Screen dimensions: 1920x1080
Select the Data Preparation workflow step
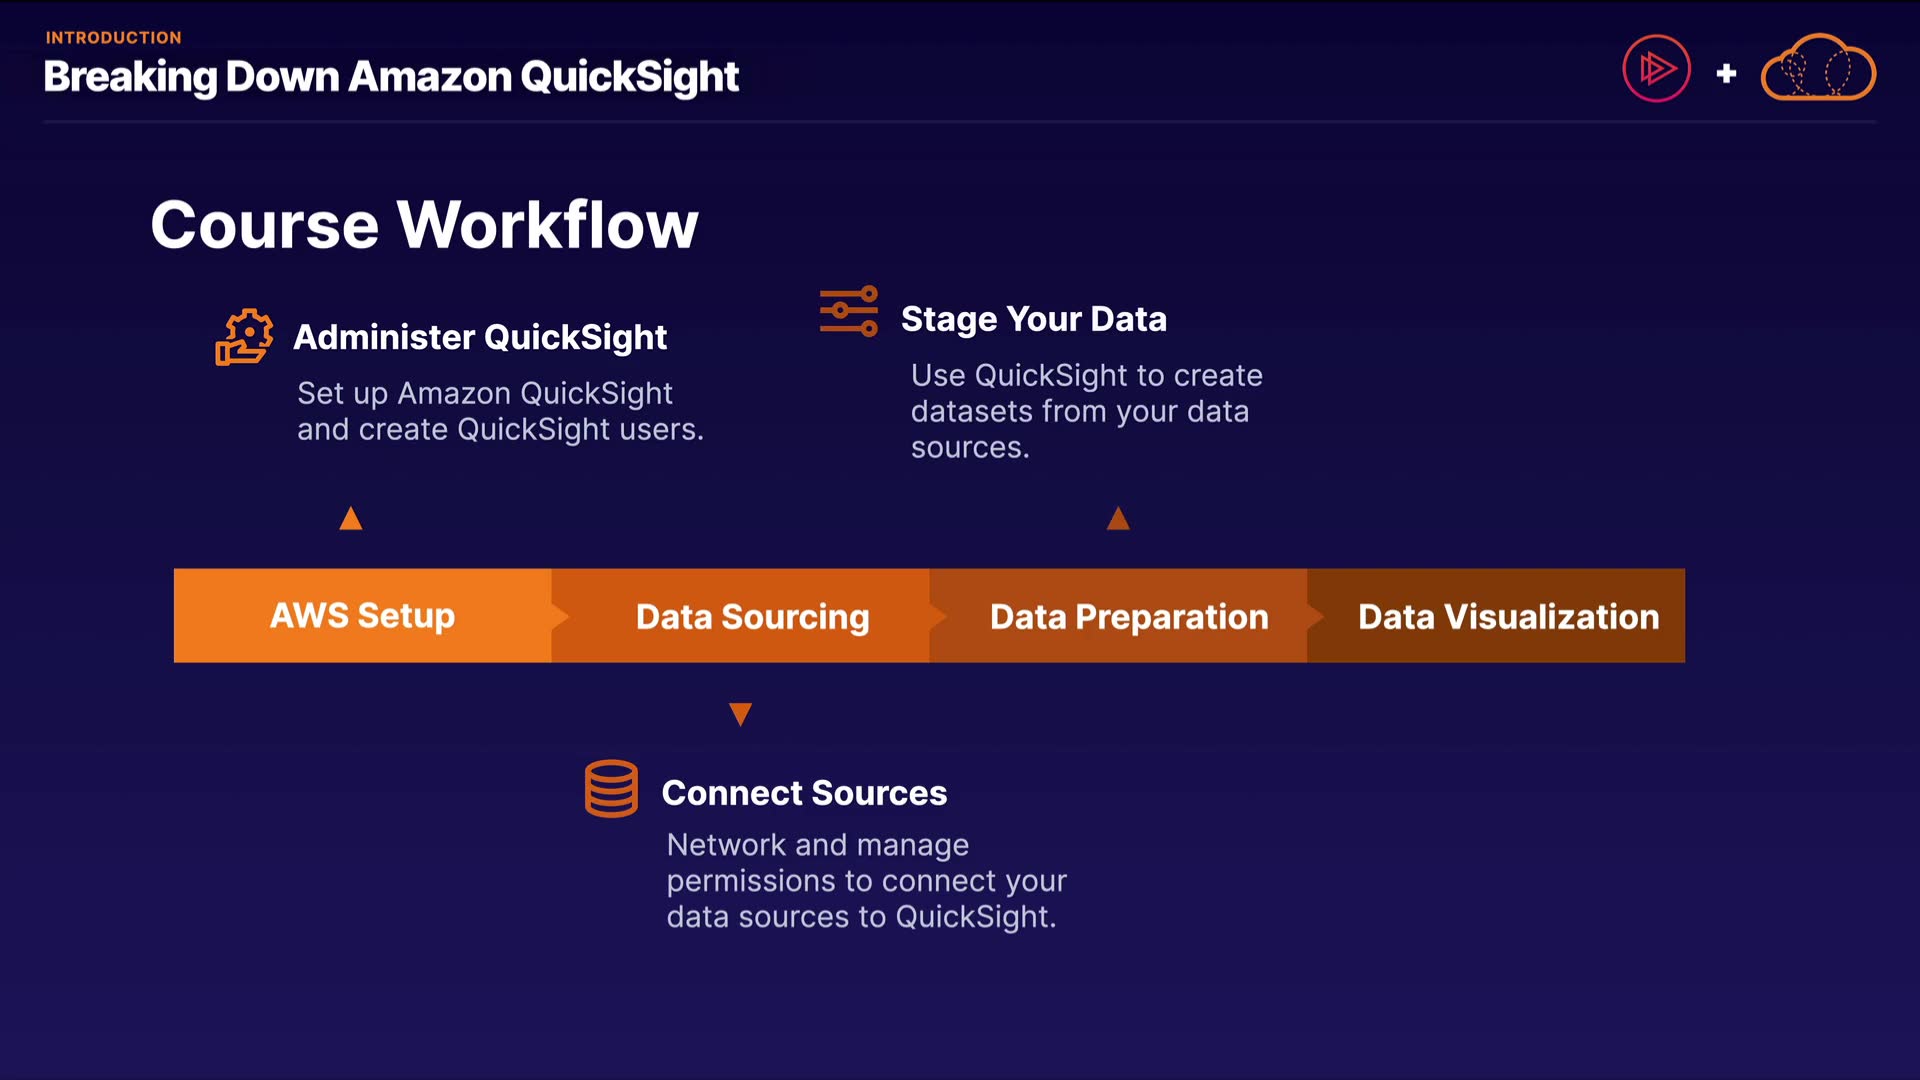1129,617
